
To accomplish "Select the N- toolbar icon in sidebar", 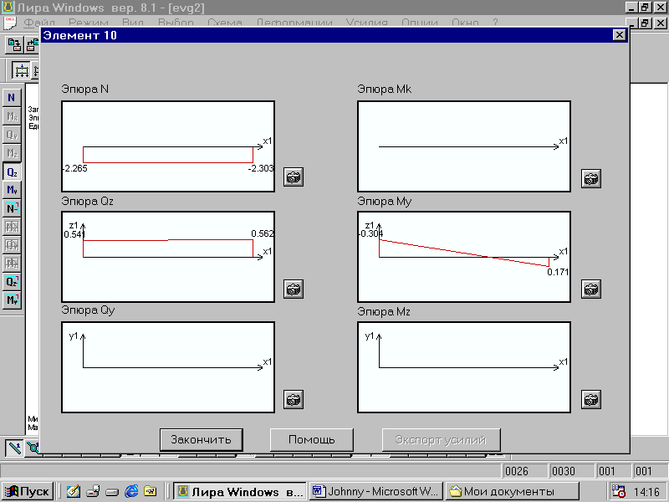I will pyautogui.click(x=12, y=209).
